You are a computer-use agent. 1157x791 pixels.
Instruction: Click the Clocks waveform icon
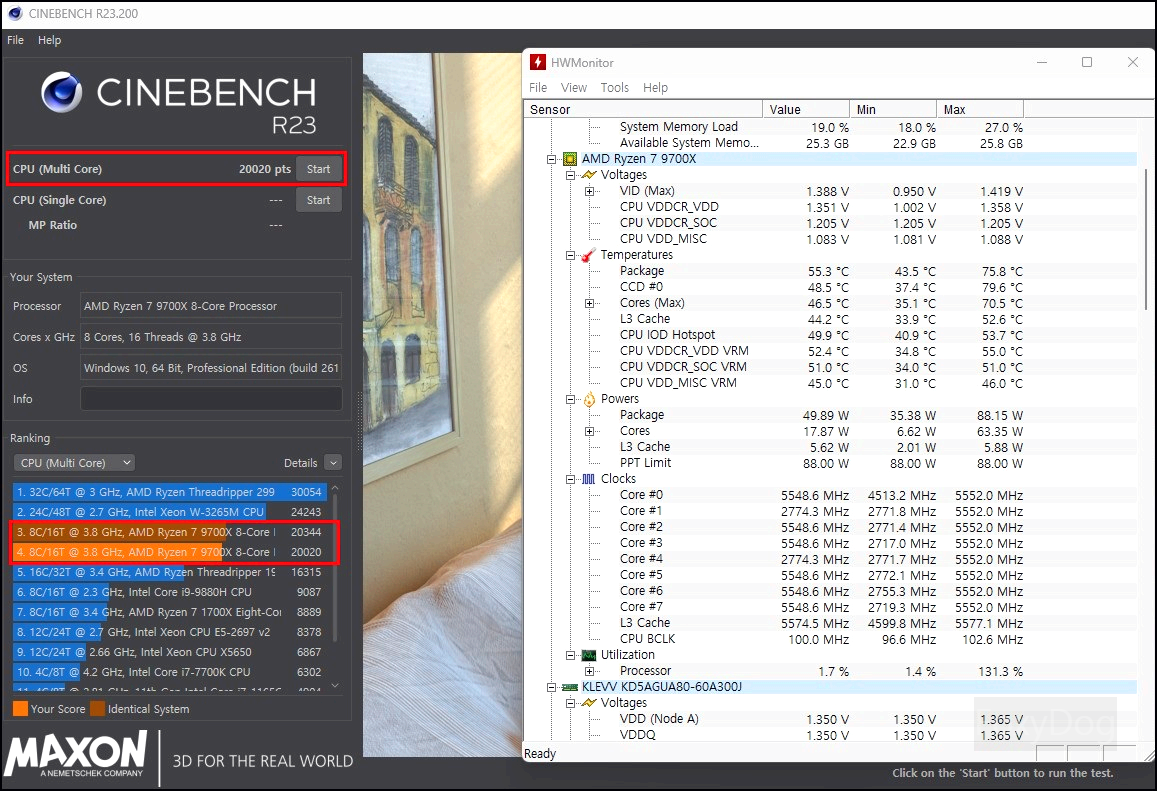click(x=589, y=479)
